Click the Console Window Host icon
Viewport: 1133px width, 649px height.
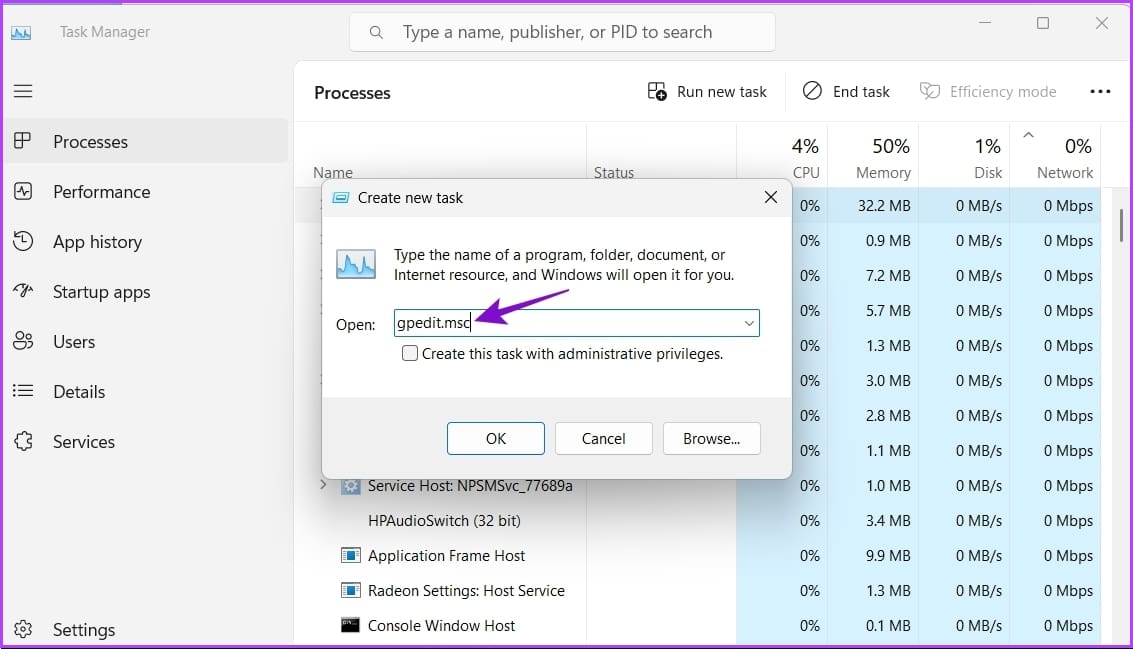click(350, 625)
